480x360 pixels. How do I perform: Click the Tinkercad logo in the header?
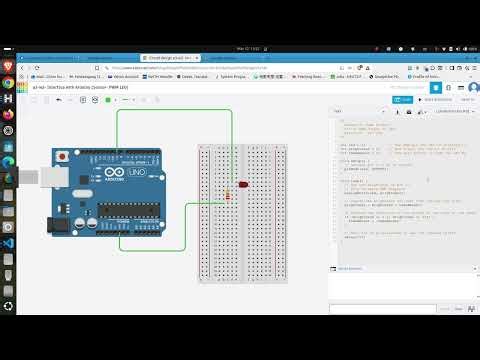click(22, 88)
